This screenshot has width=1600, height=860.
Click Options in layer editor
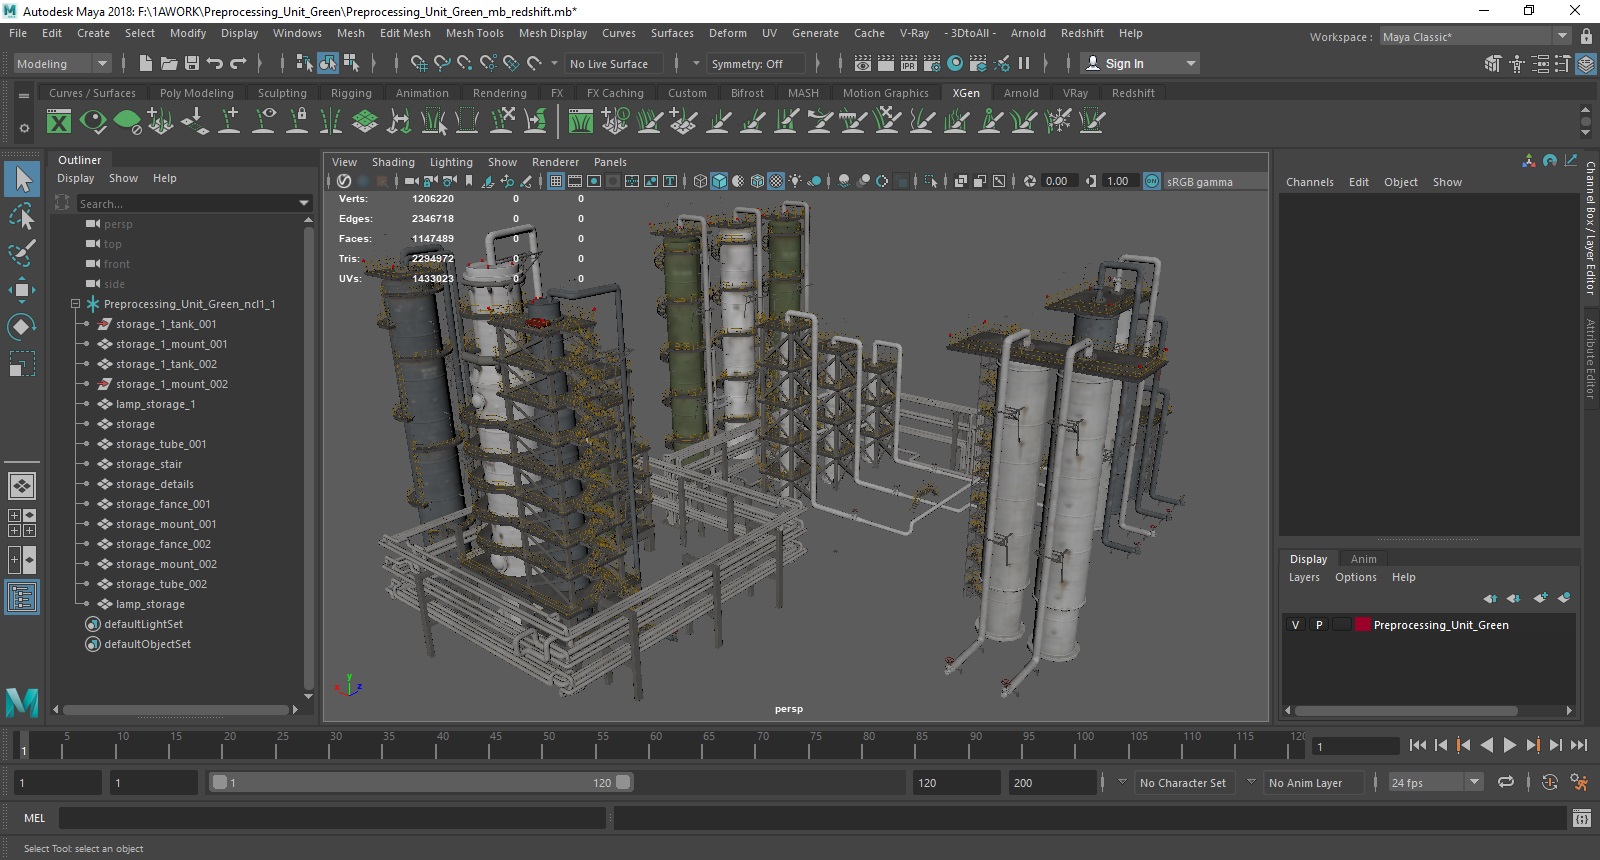coord(1355,577)
